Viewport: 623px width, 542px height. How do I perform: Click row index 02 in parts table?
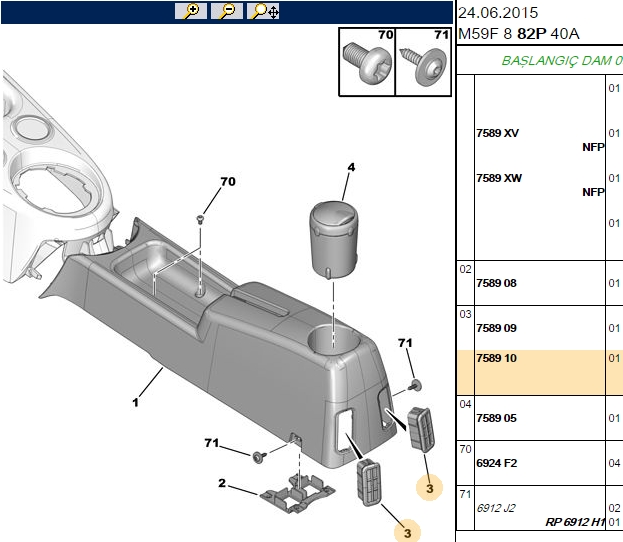[x=465, y=269]
